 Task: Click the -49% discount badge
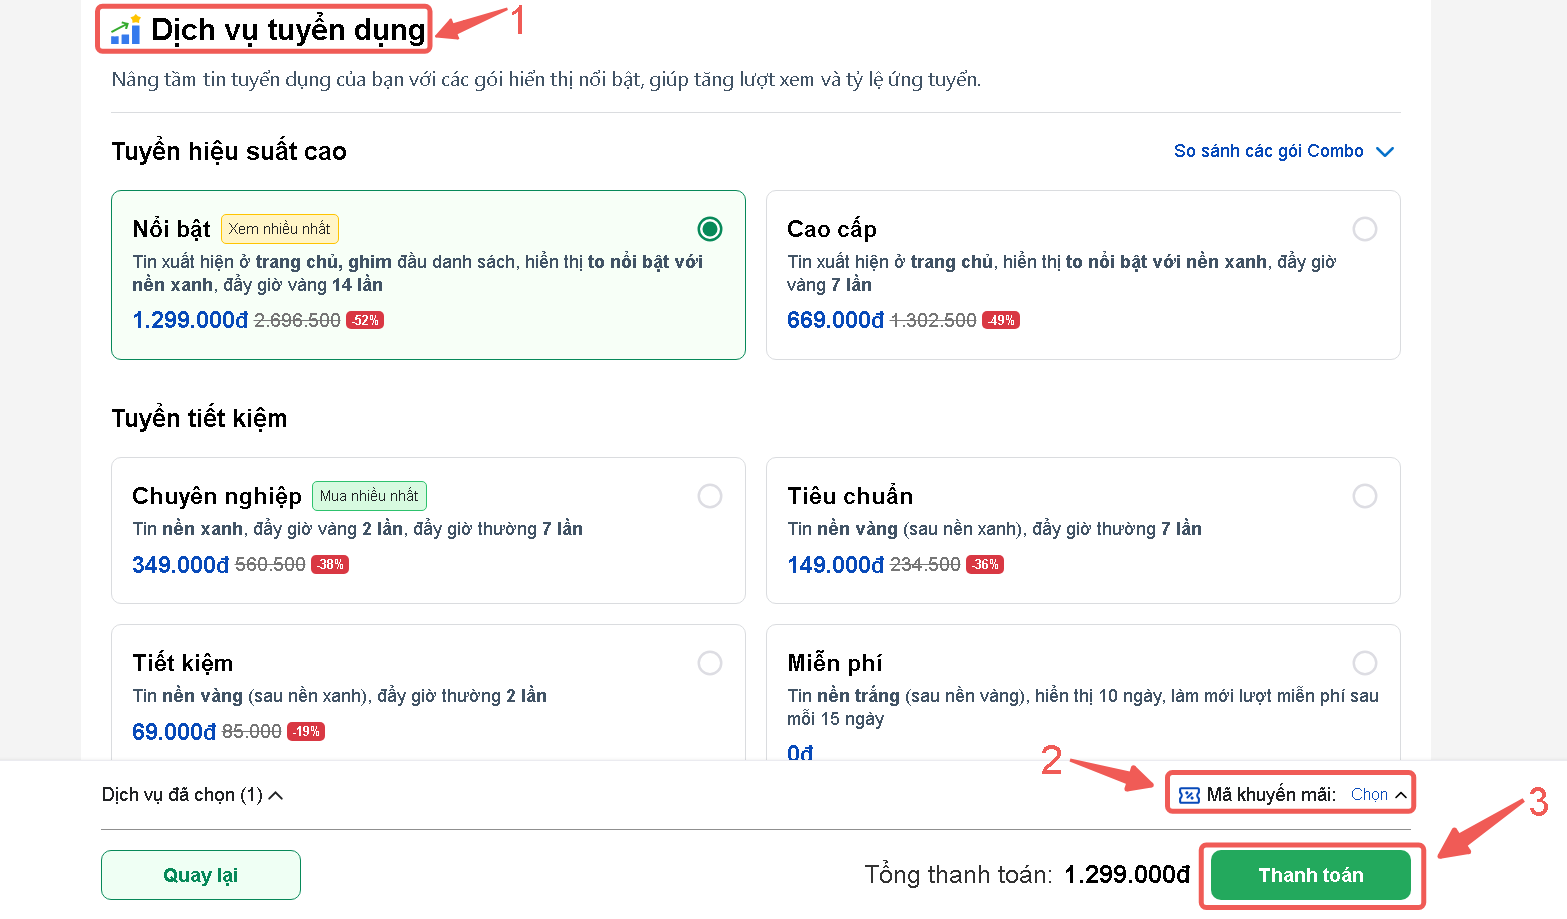click(1001, 321)
